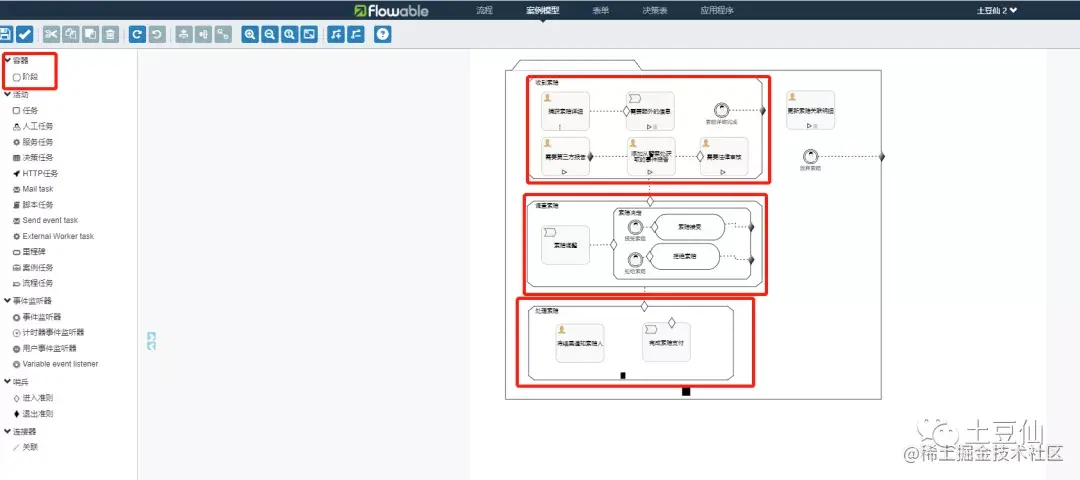Select the External Worker task palette item
1080x480 pixels.
[53, 236]
